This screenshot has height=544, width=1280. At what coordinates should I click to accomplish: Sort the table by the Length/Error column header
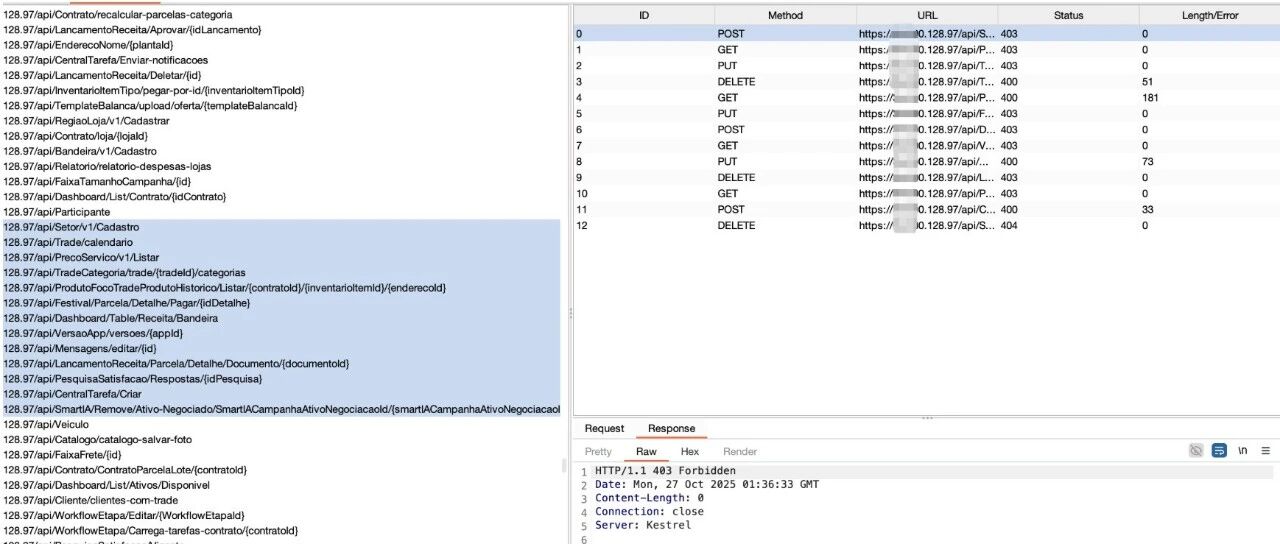(1209, 15)
